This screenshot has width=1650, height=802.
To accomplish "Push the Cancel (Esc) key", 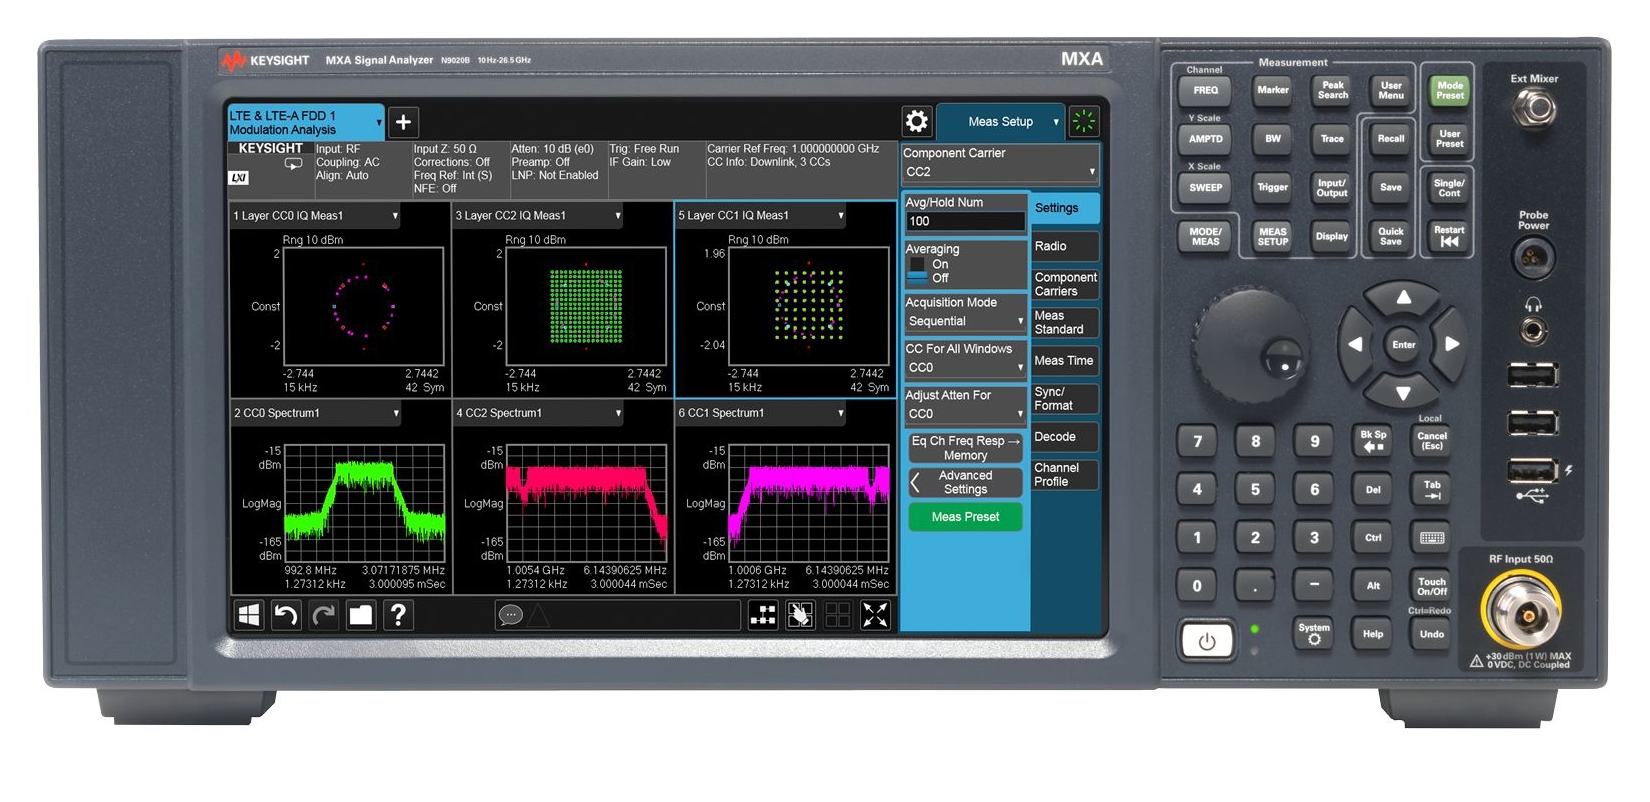I will click(1432, 441).
